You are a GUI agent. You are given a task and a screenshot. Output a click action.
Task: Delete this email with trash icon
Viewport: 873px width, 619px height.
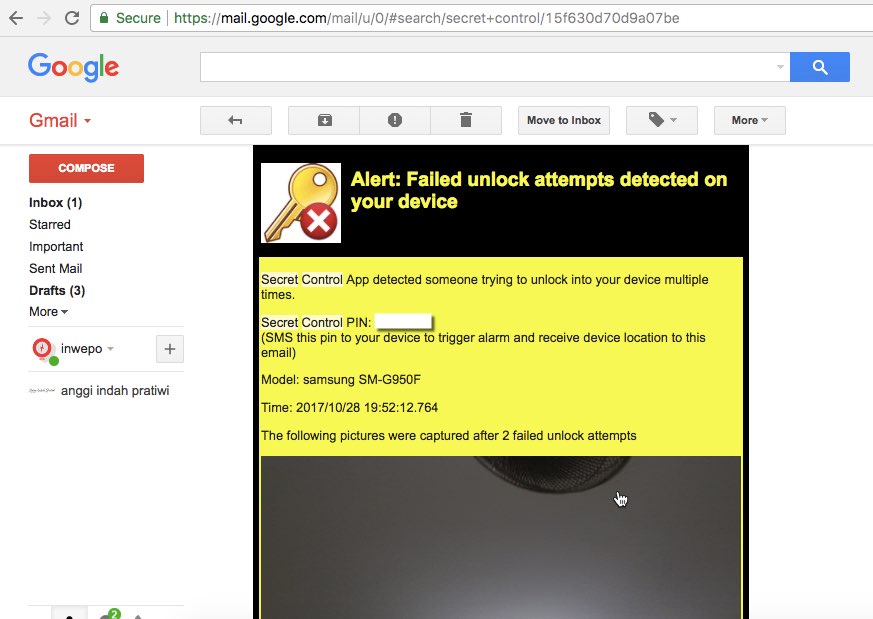pyautogui.click(x=466, y=120)
